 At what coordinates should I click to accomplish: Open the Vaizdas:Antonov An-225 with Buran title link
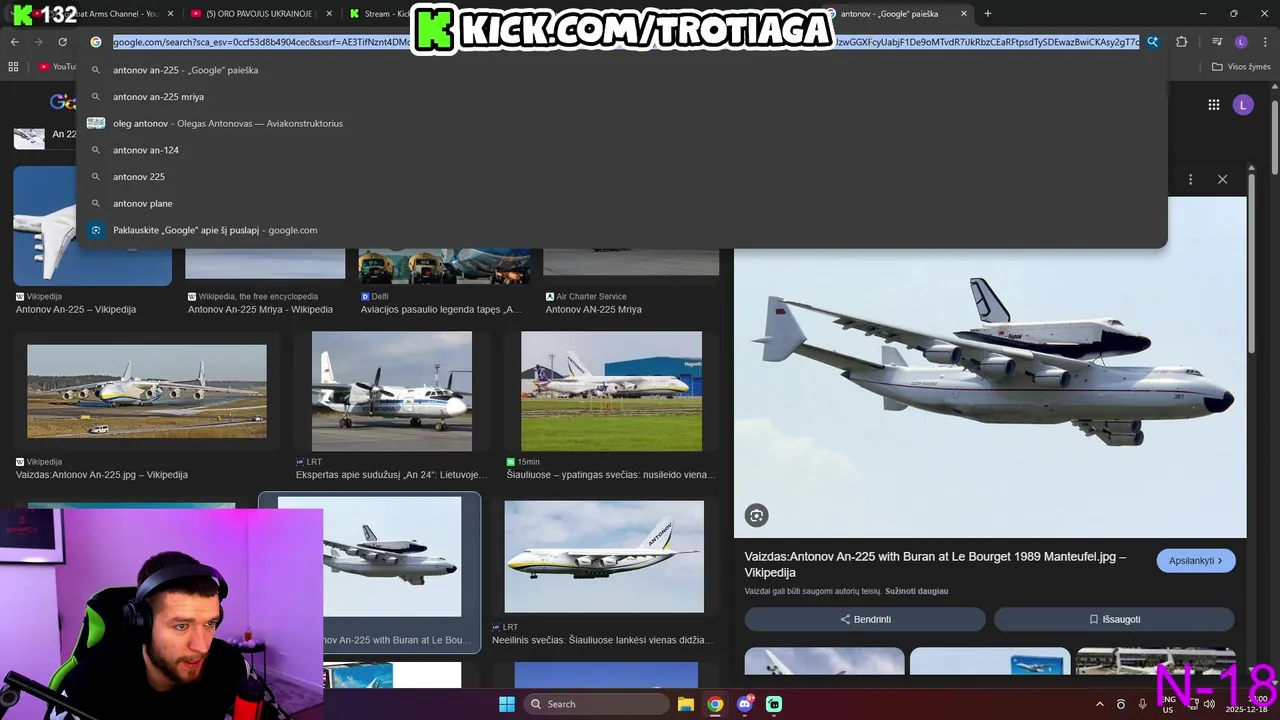[x=935, y=564]
